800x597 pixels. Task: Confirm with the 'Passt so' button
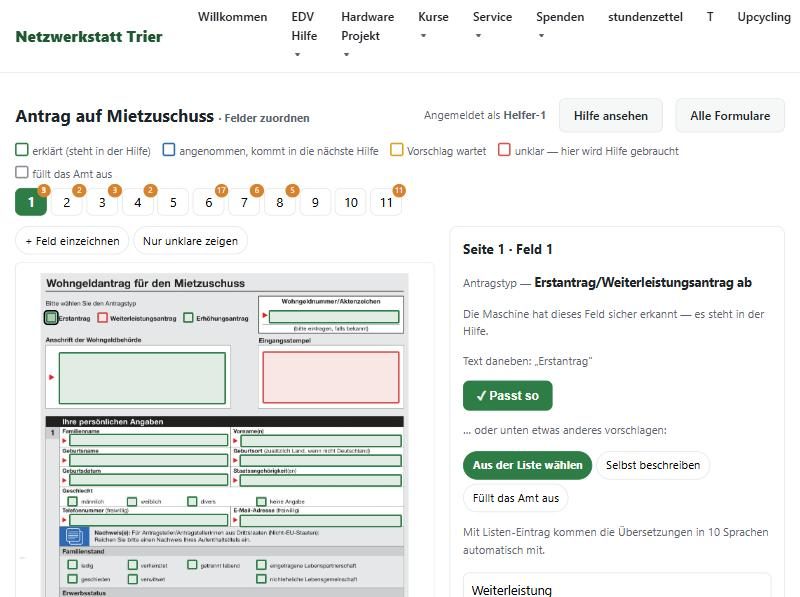508,395
